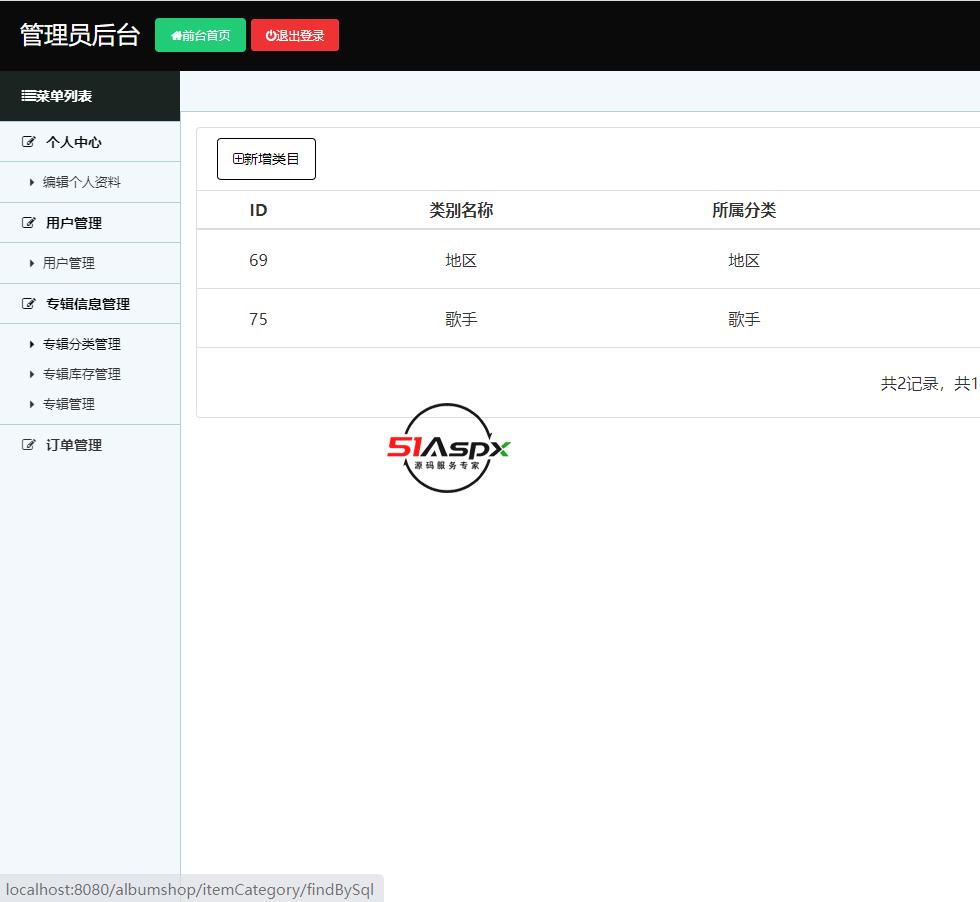Viewport: 980px width, 902px height.
Task: Click the edit icon beside 订单管理
Action: coord(29,444)
